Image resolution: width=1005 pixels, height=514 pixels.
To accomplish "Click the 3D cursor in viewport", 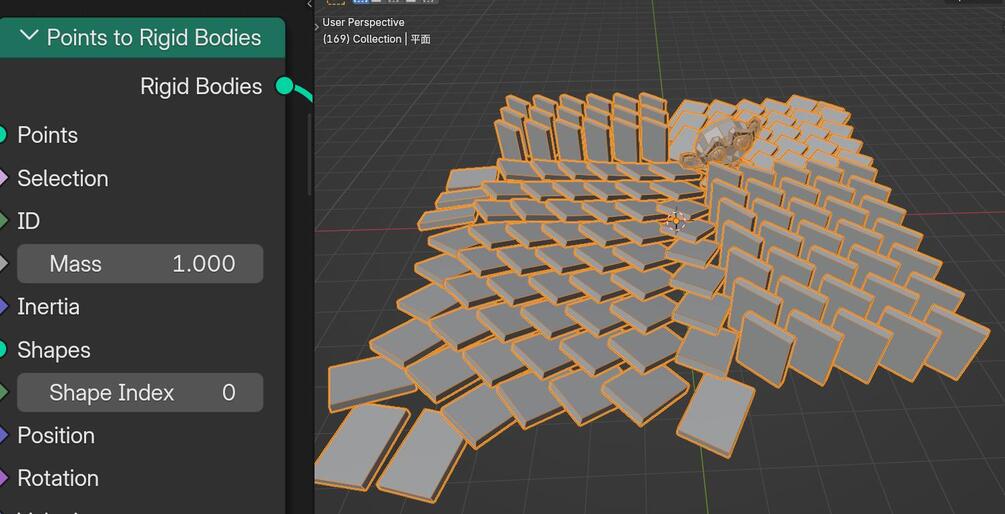I will click(676, 220).
